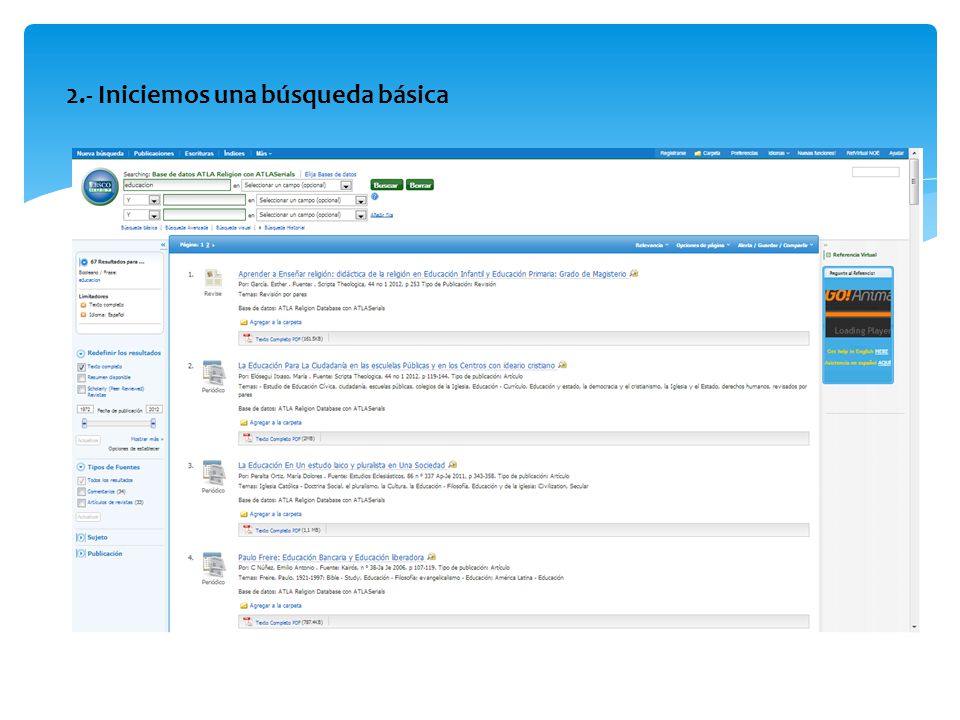
Task: Open Alerta / Guardar / Compartir dropdown
Action: click(775, 245)
